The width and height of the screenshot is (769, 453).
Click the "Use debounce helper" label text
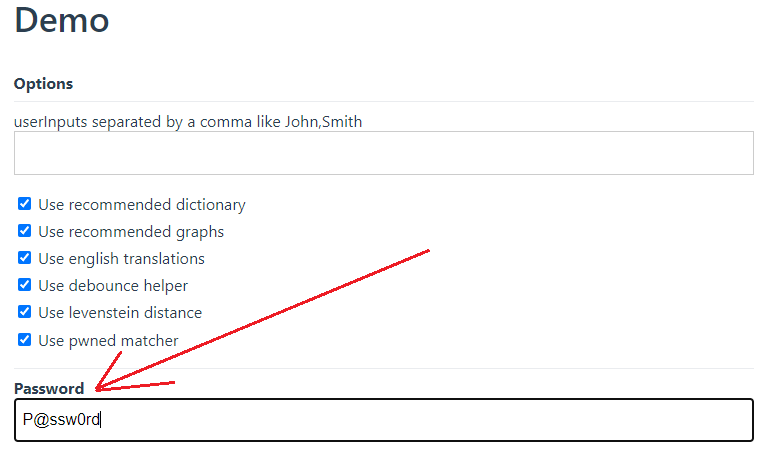coord(113,286)
